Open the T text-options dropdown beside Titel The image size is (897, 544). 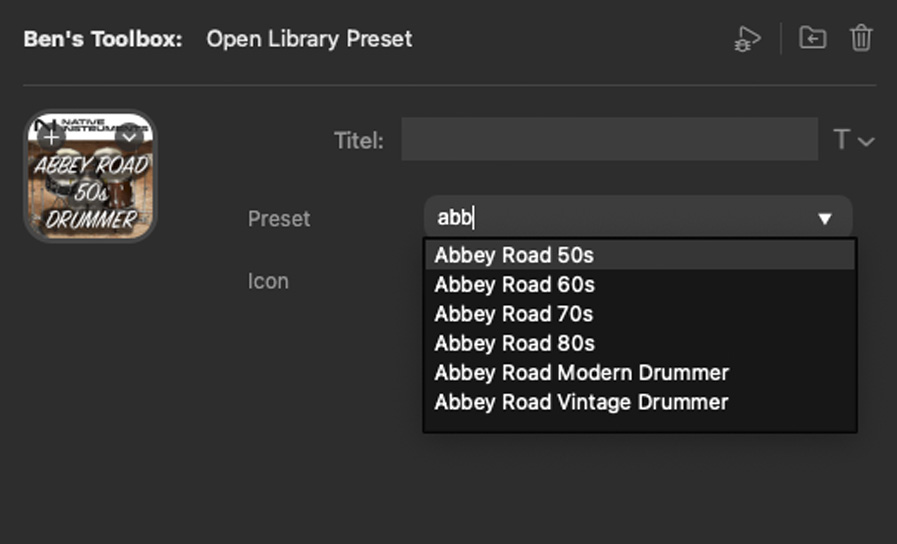click(x=853, y=140)
